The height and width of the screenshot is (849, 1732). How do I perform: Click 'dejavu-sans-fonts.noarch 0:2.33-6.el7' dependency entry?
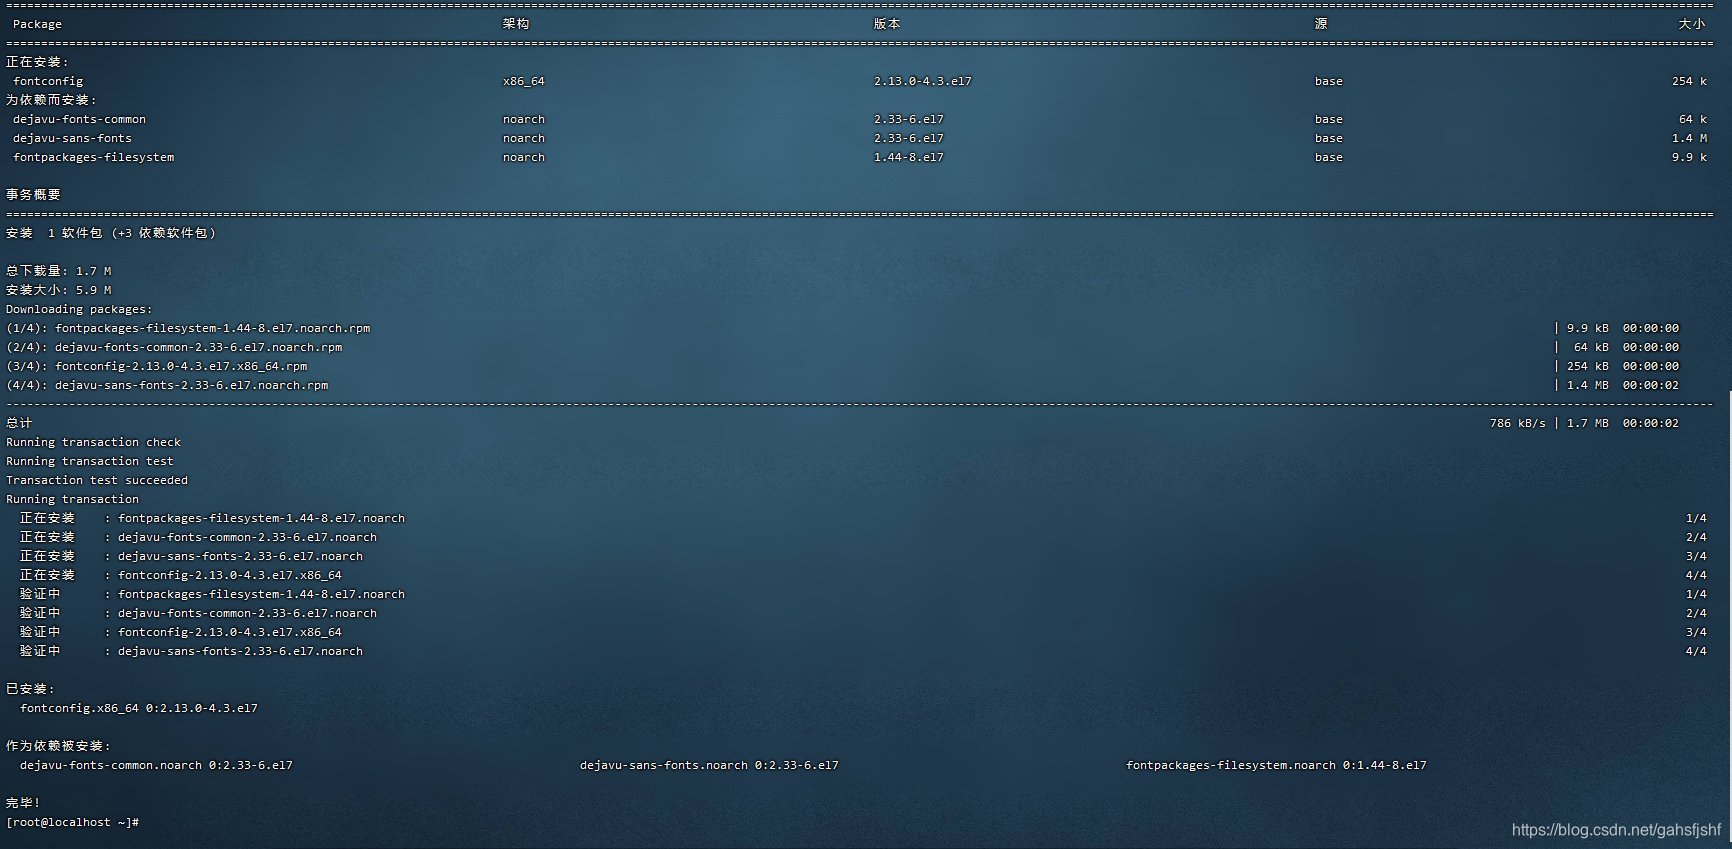709,765
